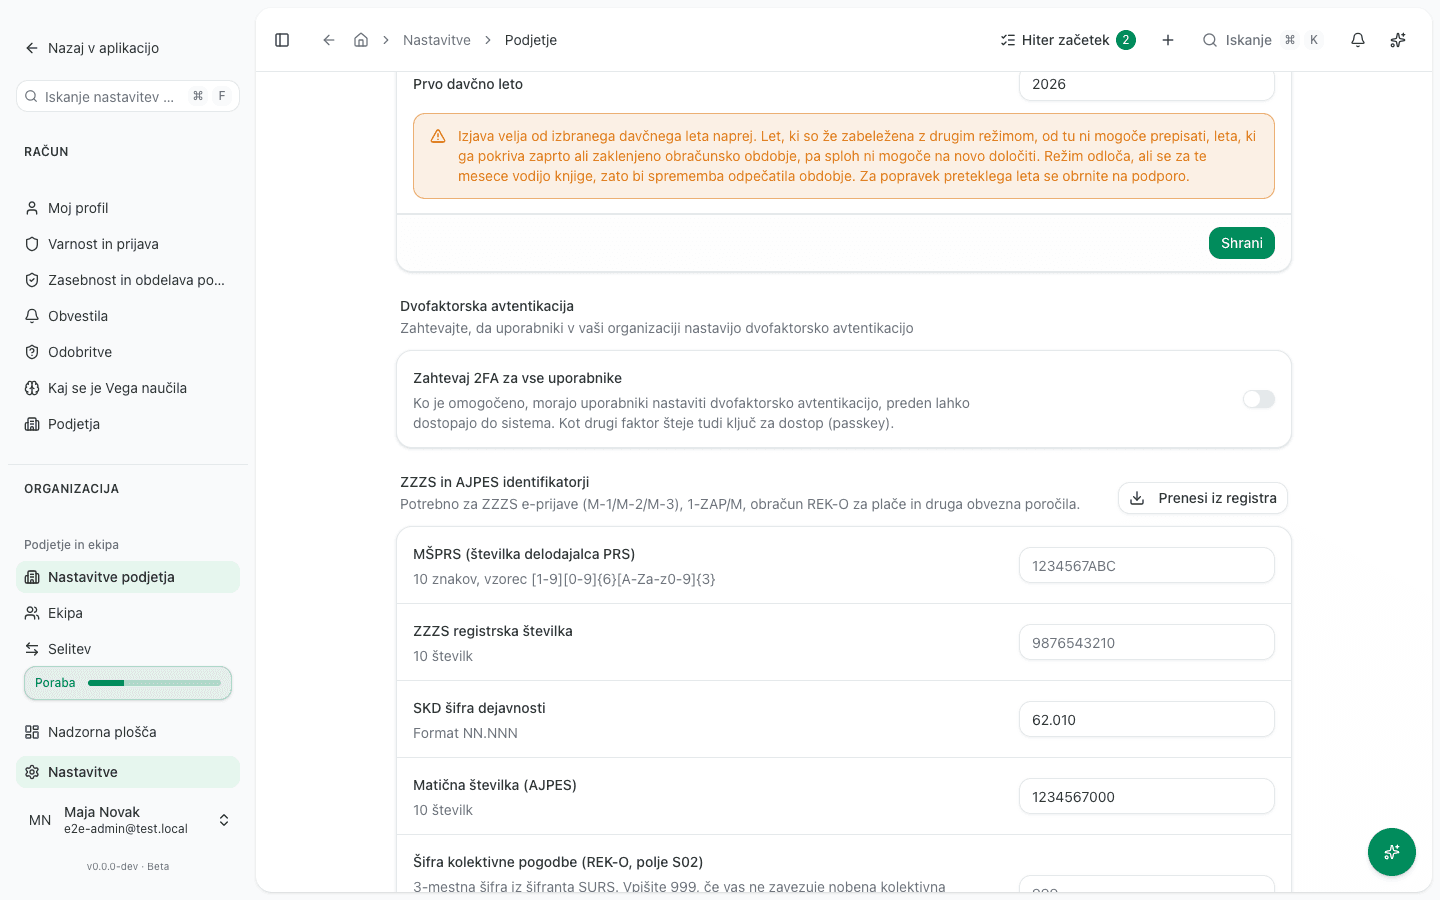1440x900 pixels.
Task: Open Podjetja in sidebar
Action: [128, 424]
